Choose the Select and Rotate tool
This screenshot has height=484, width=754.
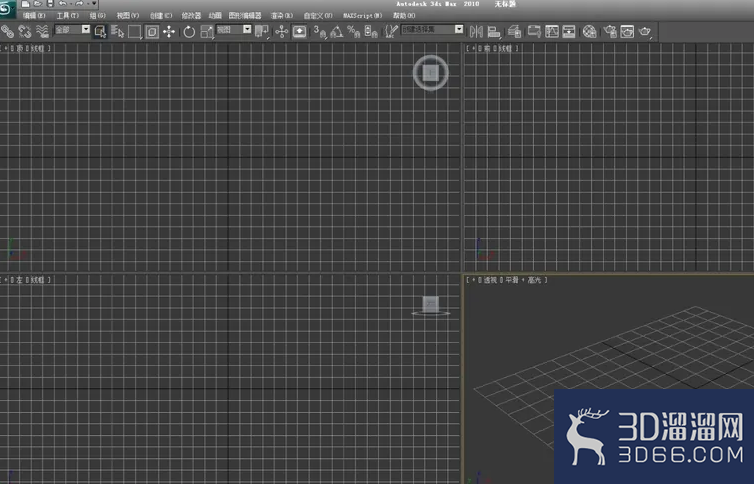189,32
